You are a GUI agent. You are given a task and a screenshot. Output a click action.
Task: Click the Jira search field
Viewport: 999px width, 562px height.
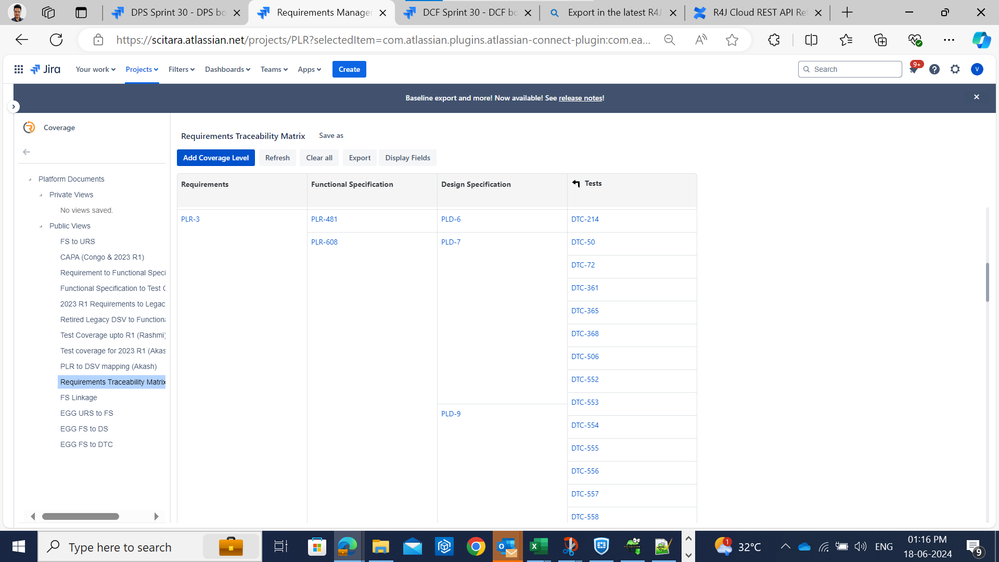click(x=850, y=69)
